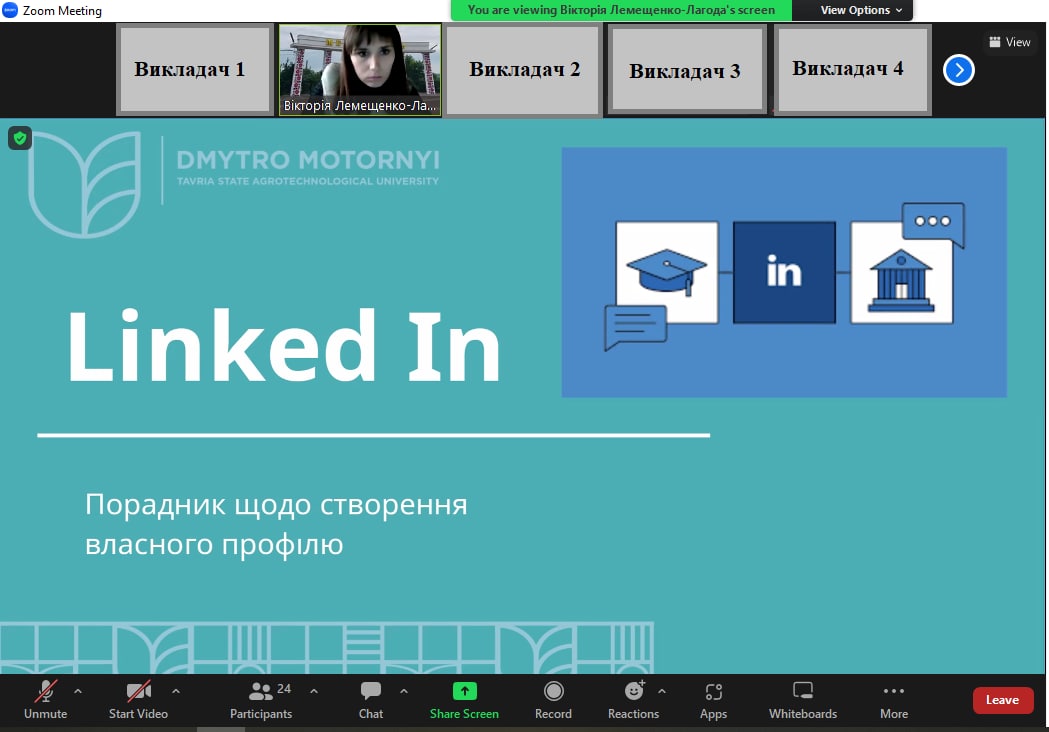Screen dimensions: 1049x732
Task: Select Викладач 2 video tile
Action: [523, 70]
